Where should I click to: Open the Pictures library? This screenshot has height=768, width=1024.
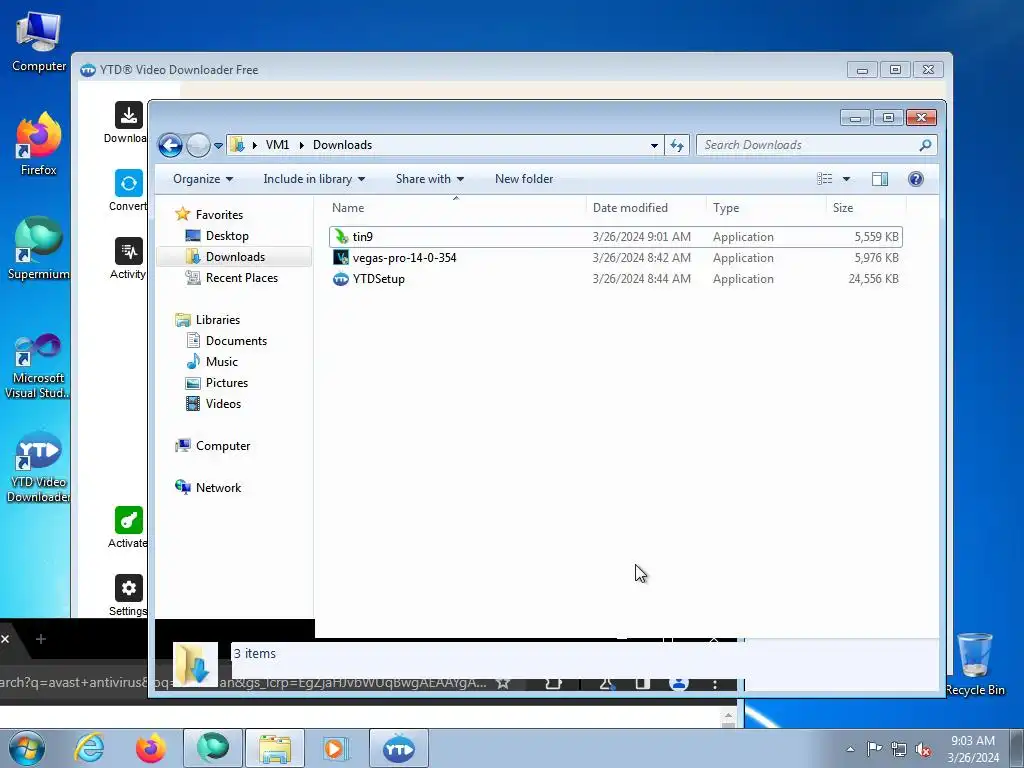[x=227, y=383]
